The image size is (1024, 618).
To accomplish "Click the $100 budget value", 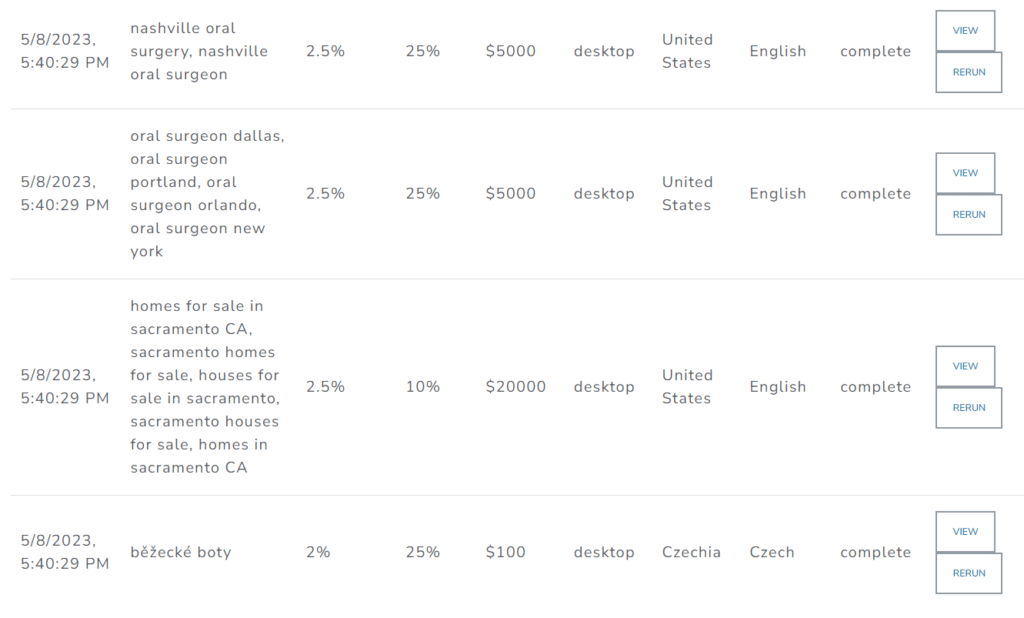I will (x=505, y=553).
